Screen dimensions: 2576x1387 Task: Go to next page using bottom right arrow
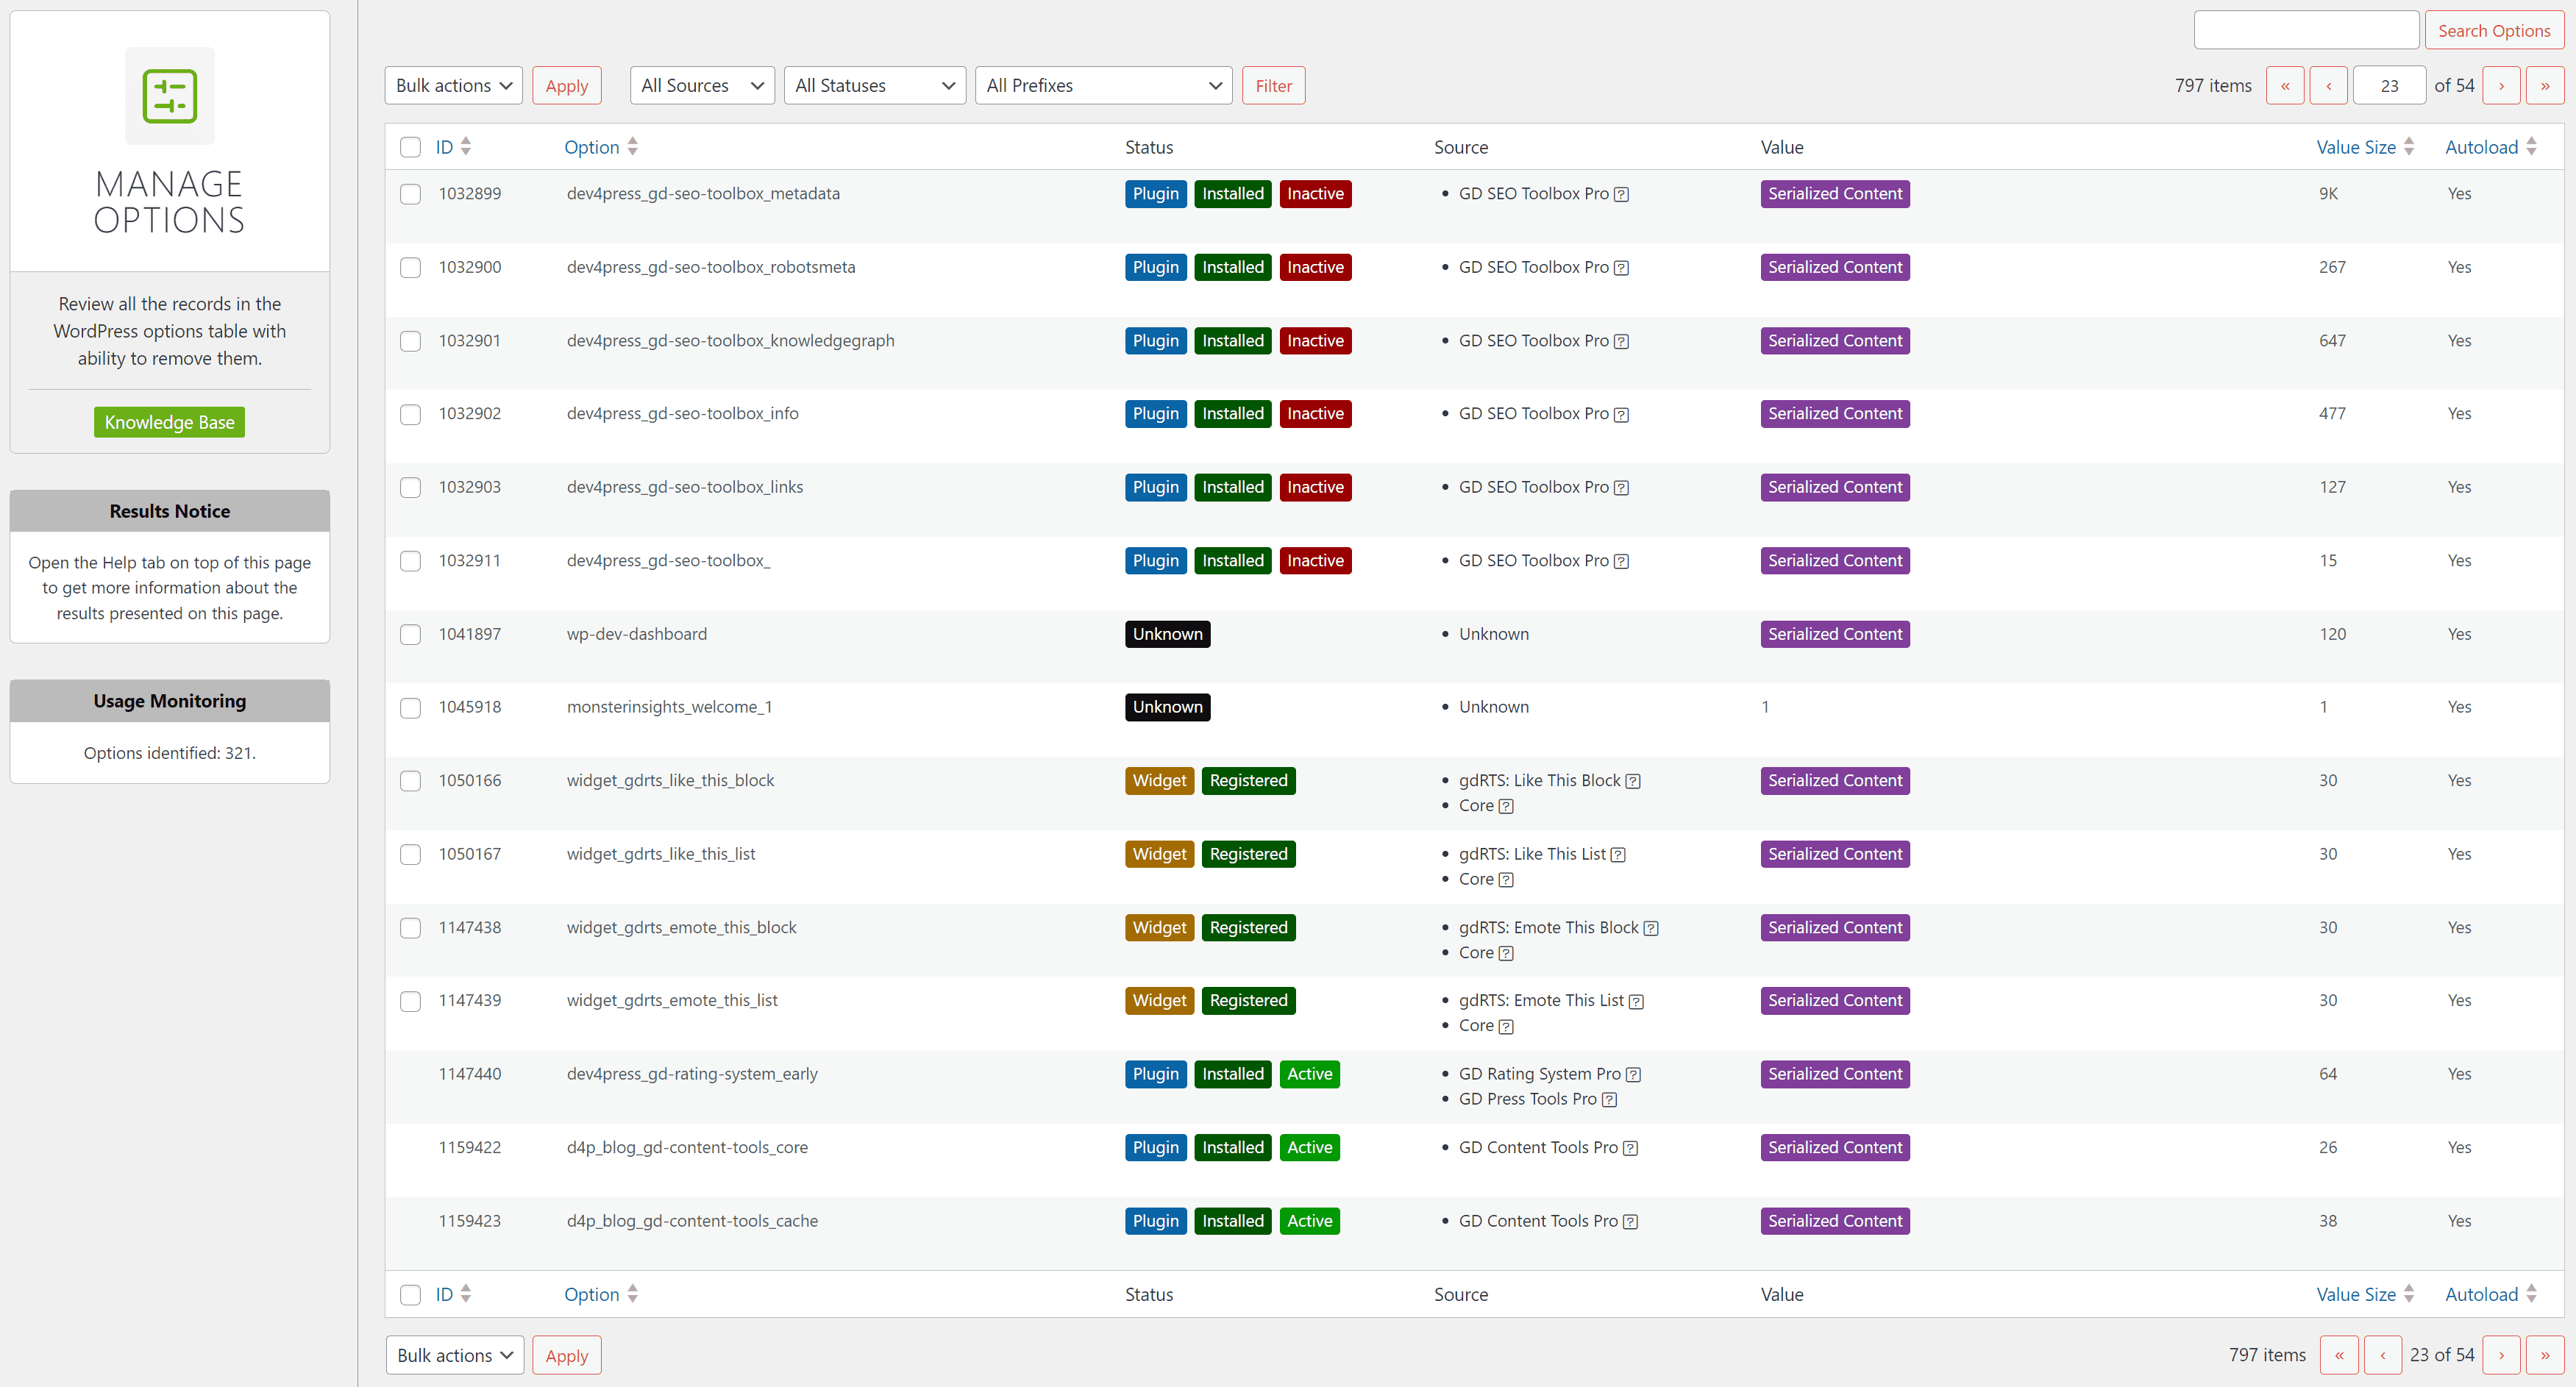(2501, 1355)
